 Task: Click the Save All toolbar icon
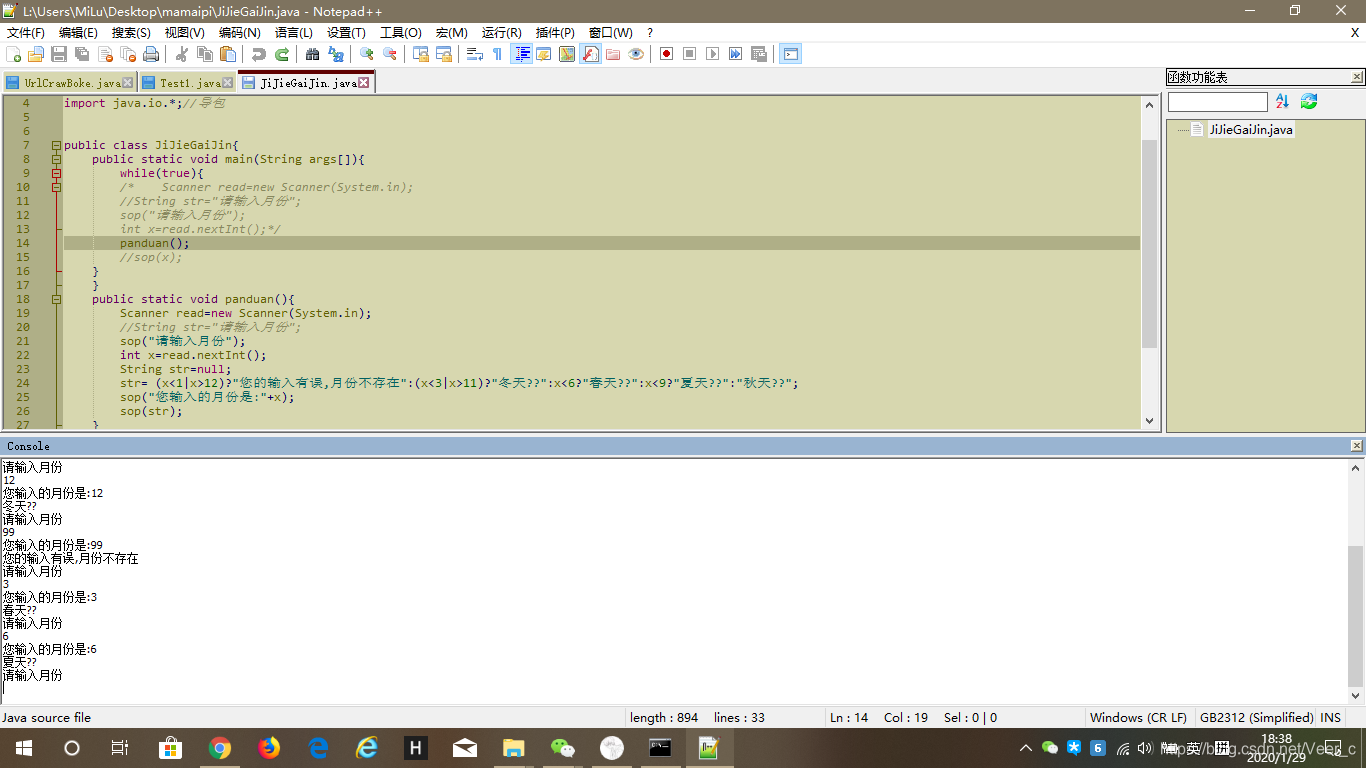tap(82, 54)
